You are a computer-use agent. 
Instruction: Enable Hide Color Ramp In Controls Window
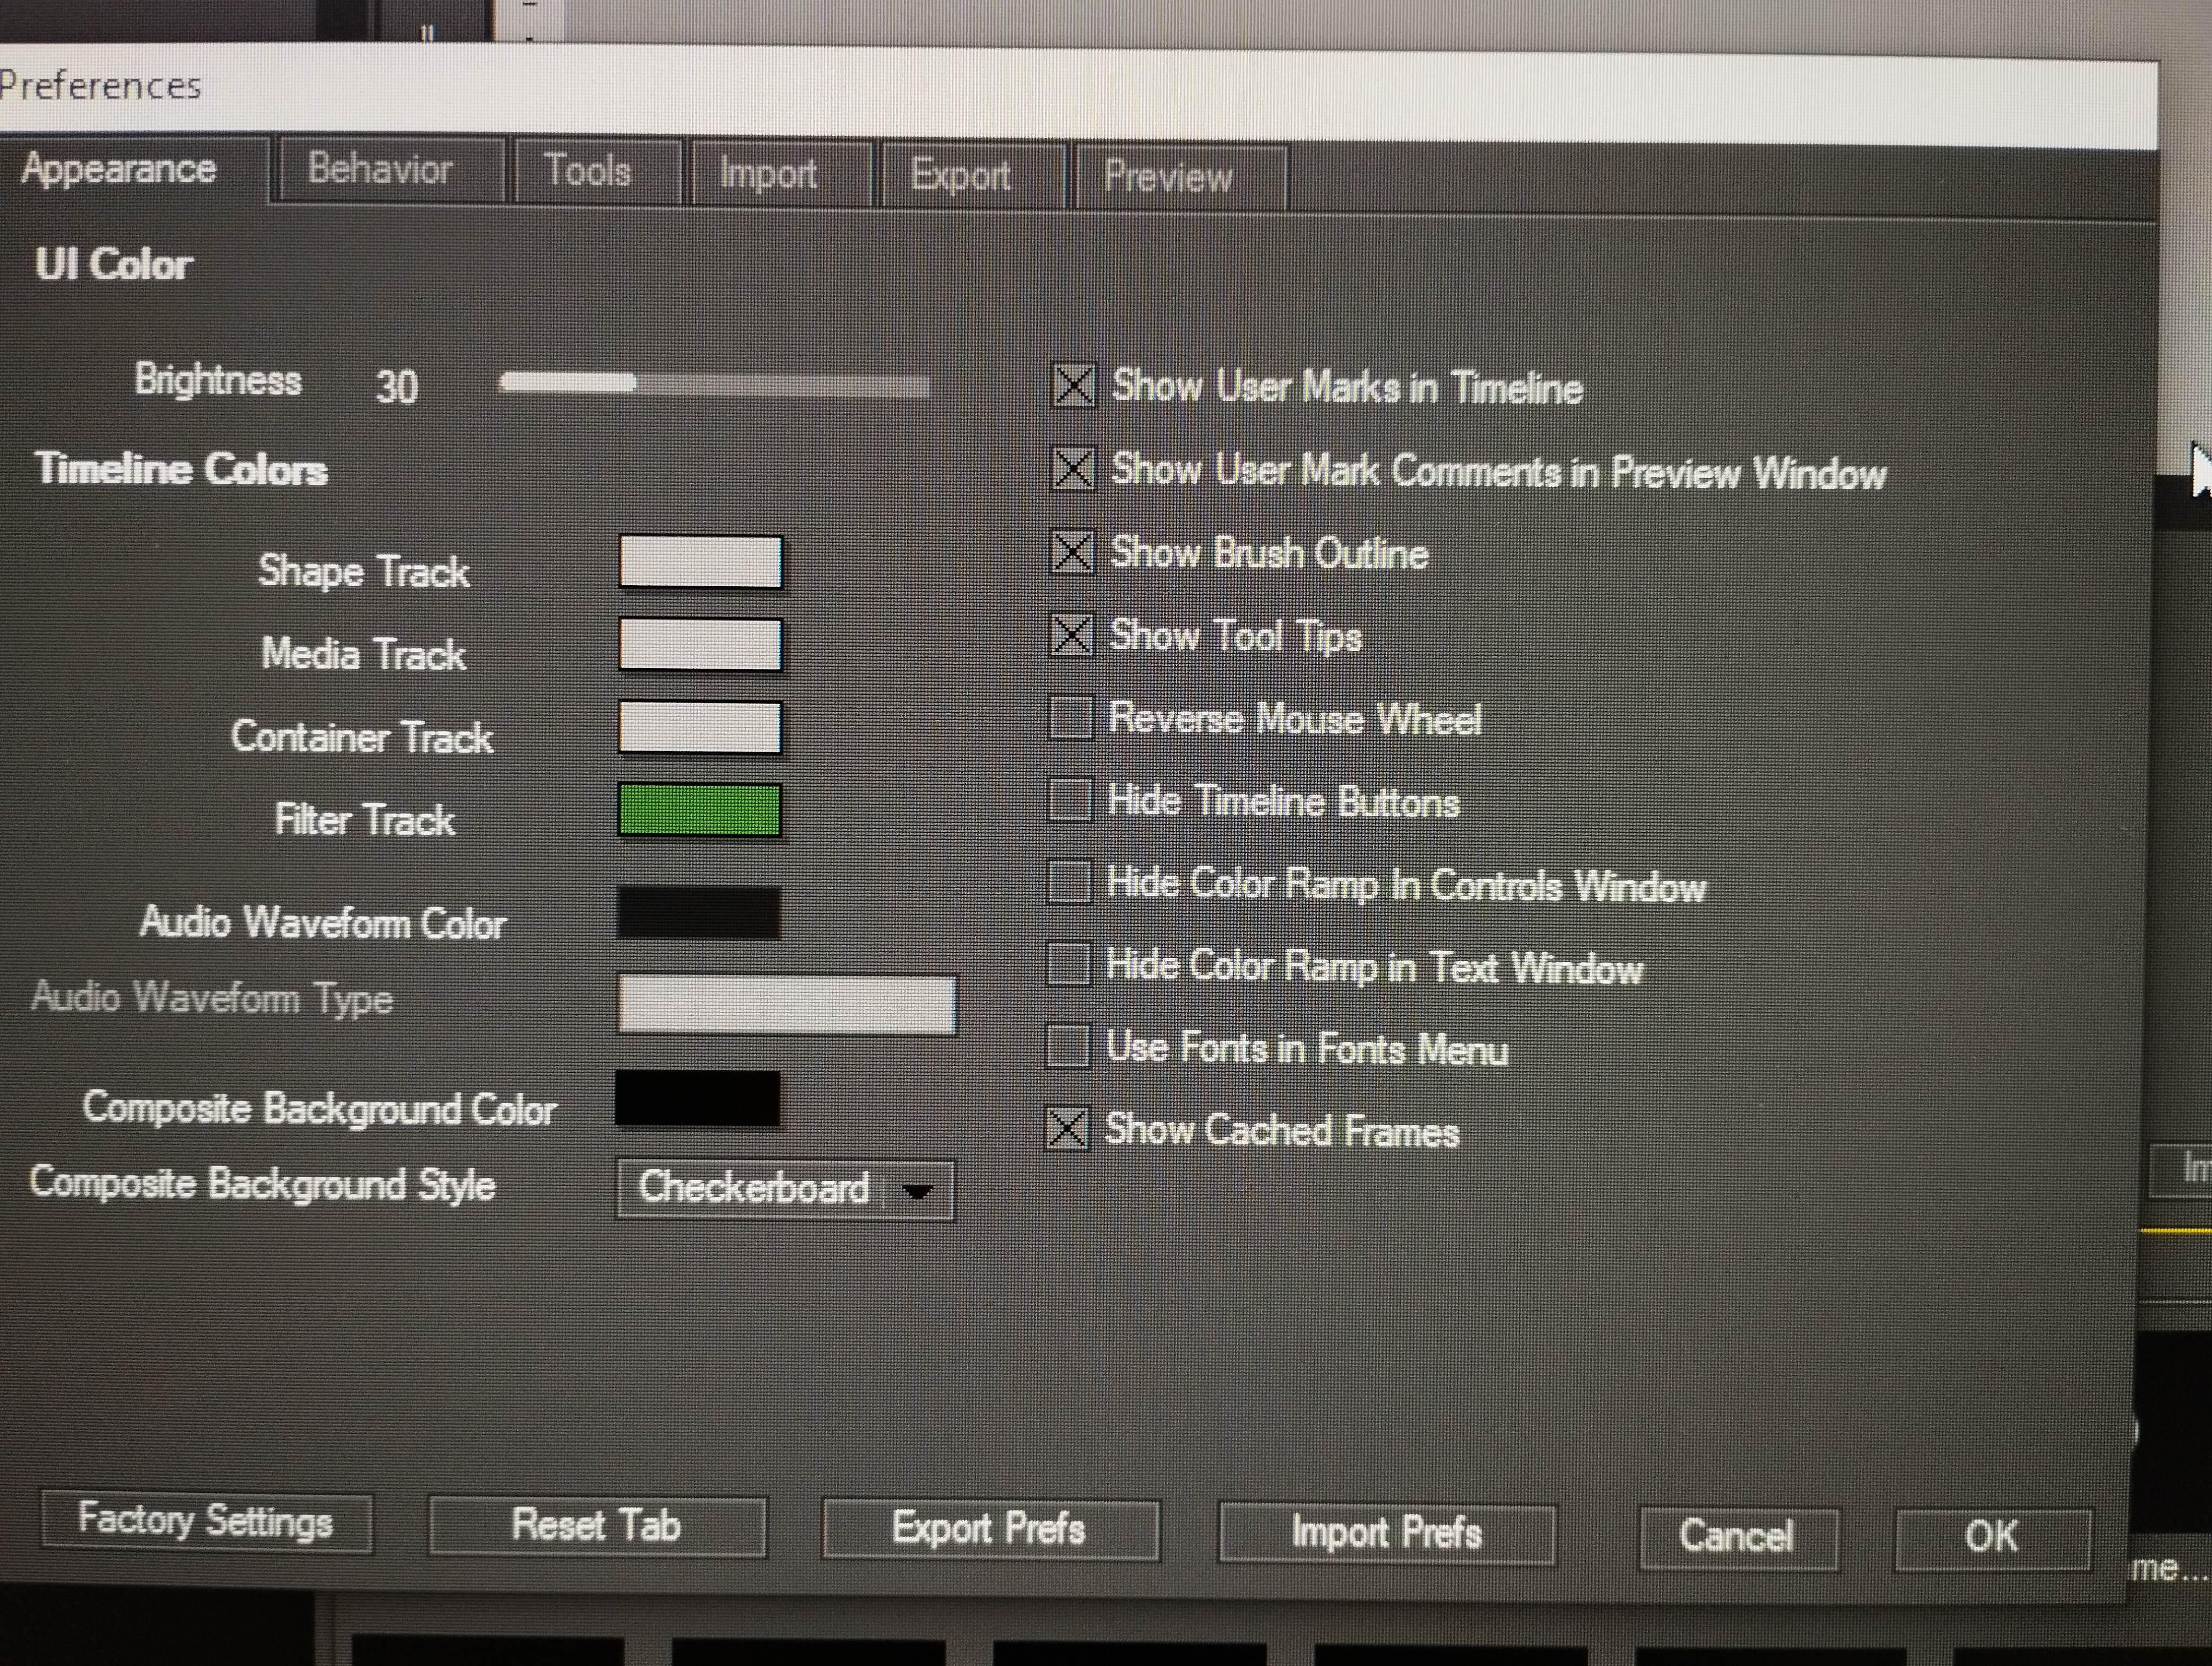[x=1069, y=882]
